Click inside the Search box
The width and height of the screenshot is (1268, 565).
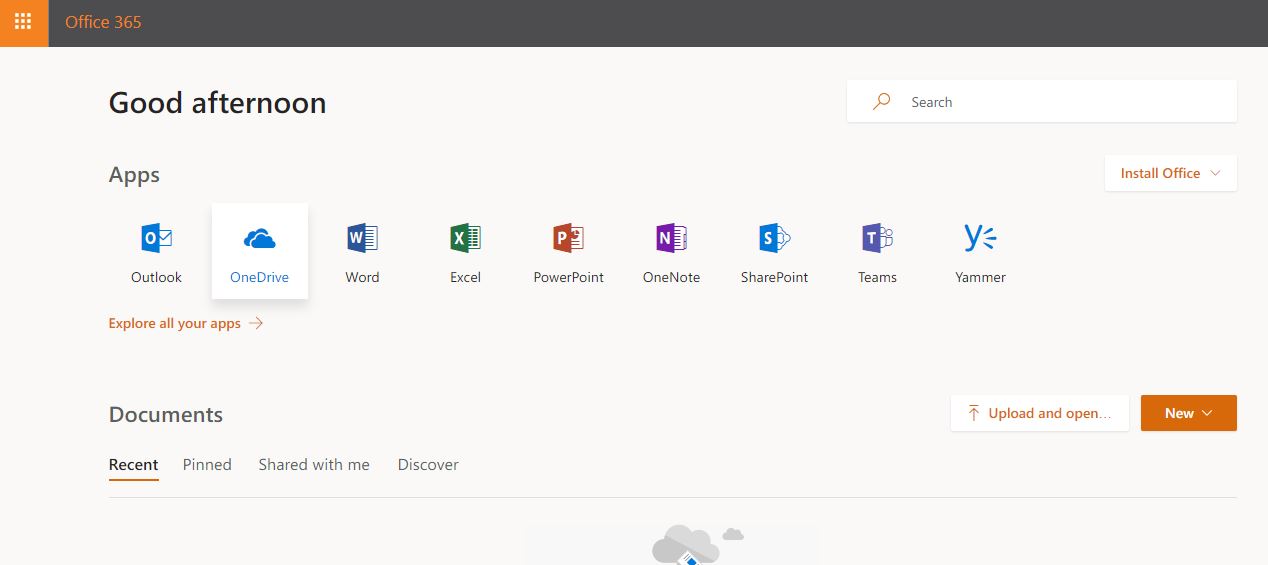[x=1041, y=102]
